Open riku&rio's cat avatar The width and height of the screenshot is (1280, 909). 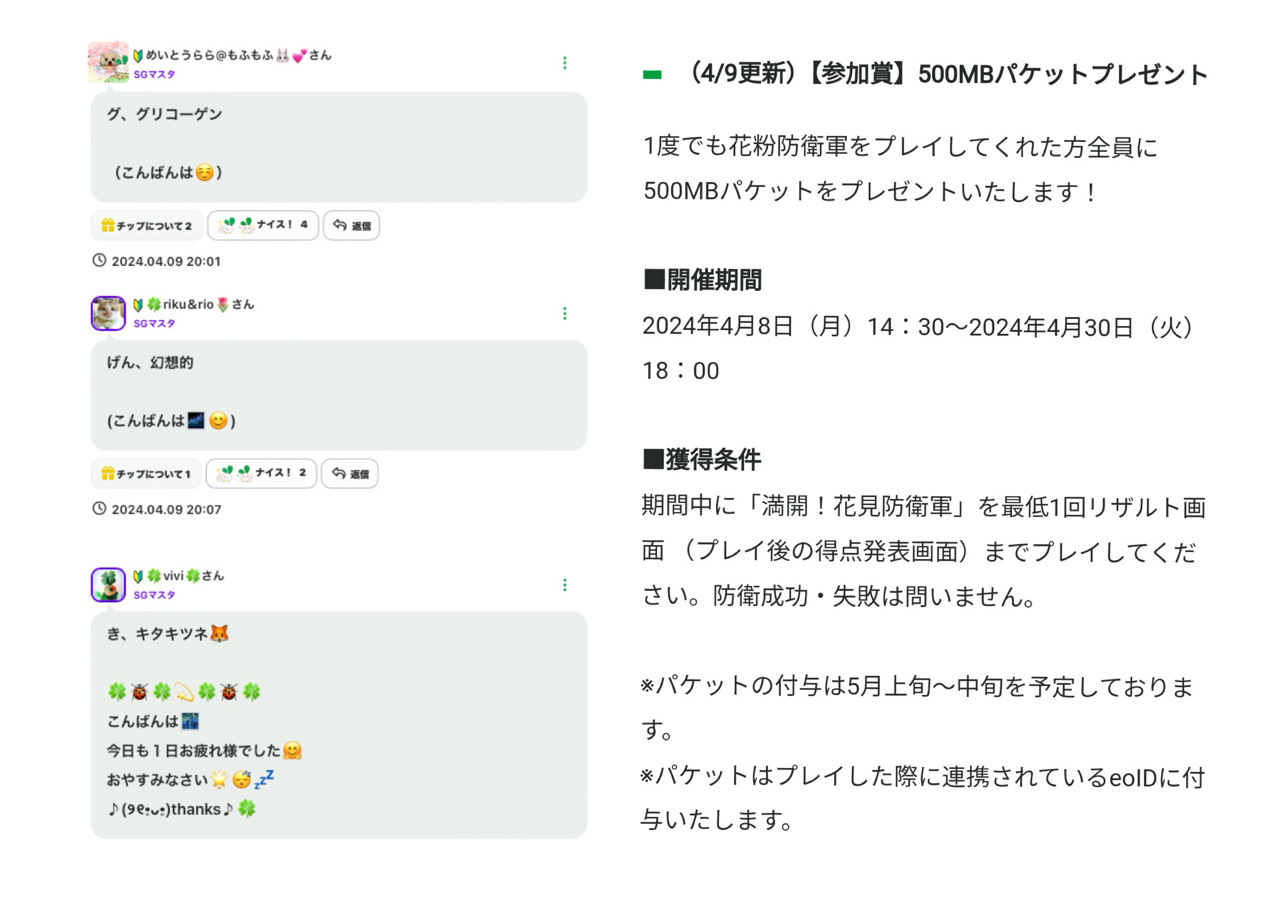click(x=108, y=313)
